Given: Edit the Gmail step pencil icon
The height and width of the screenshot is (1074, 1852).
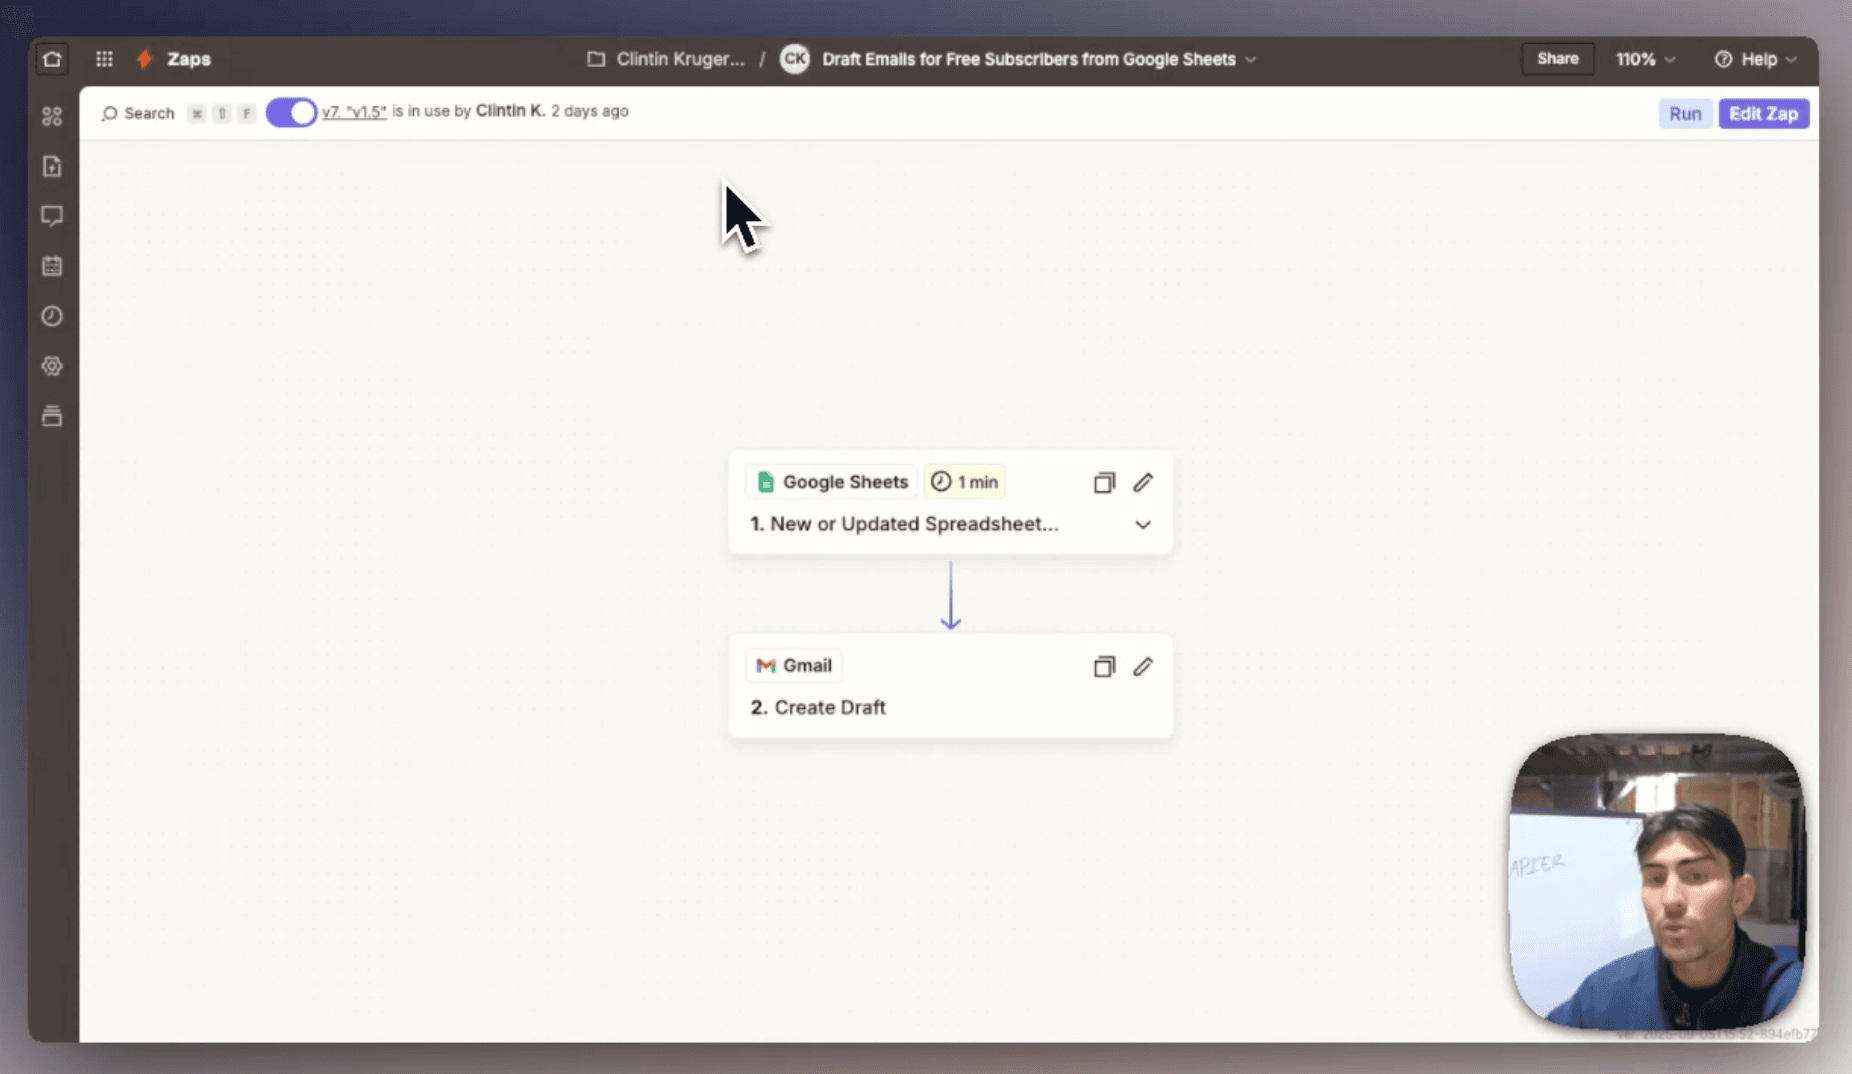Looking at the screenshot, I should pyautogui.click(x=1143, y=666).
